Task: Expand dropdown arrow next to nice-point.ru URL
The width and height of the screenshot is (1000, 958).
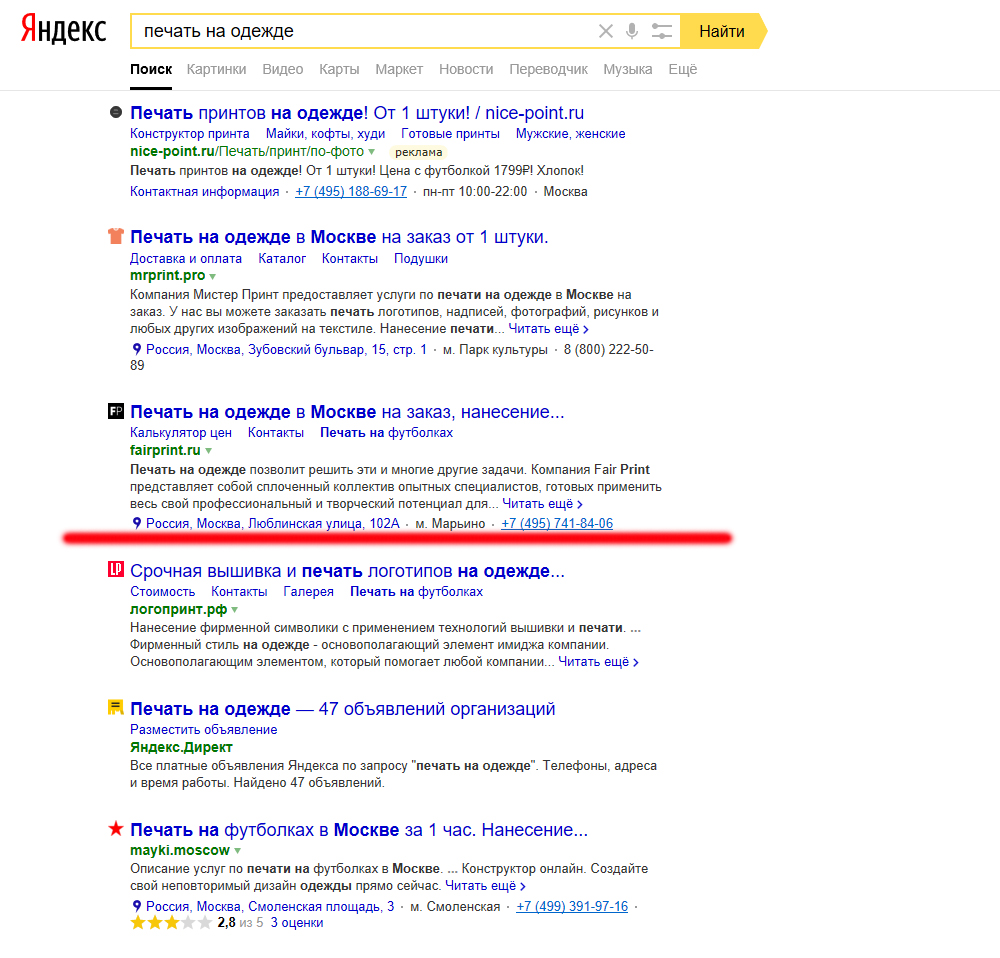Action: (371, 152)
